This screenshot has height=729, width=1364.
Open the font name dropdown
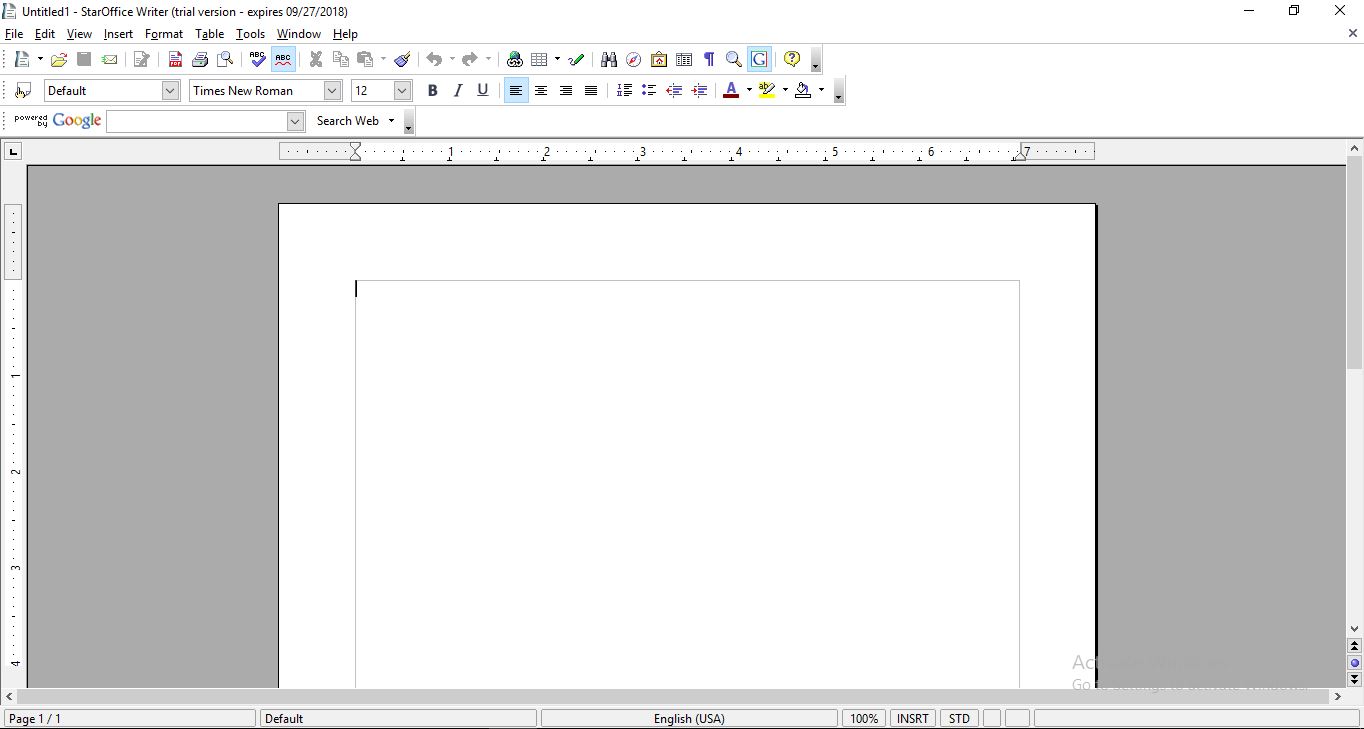coord(331,90)
